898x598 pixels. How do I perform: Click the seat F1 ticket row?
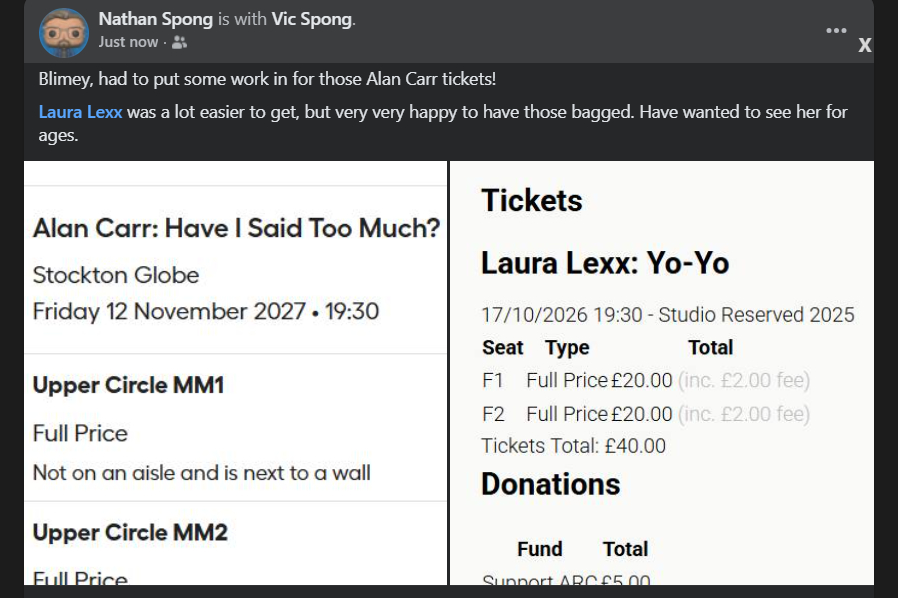(645, 380)
